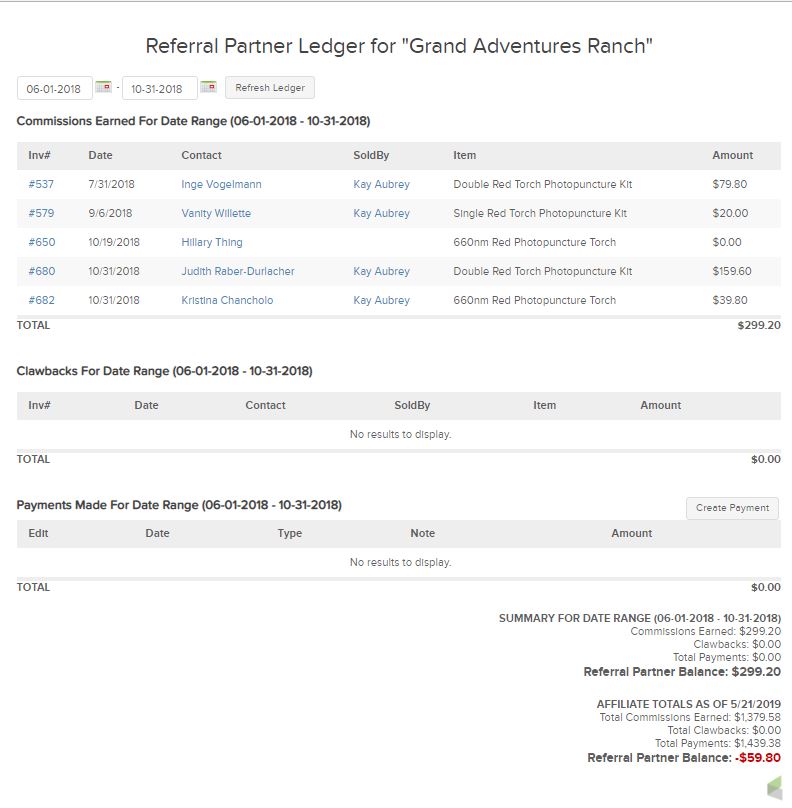The width and height of the screenshot is (792, 808).
Task: Open contact Vanity Willette
Action: [x=216, y=213]
